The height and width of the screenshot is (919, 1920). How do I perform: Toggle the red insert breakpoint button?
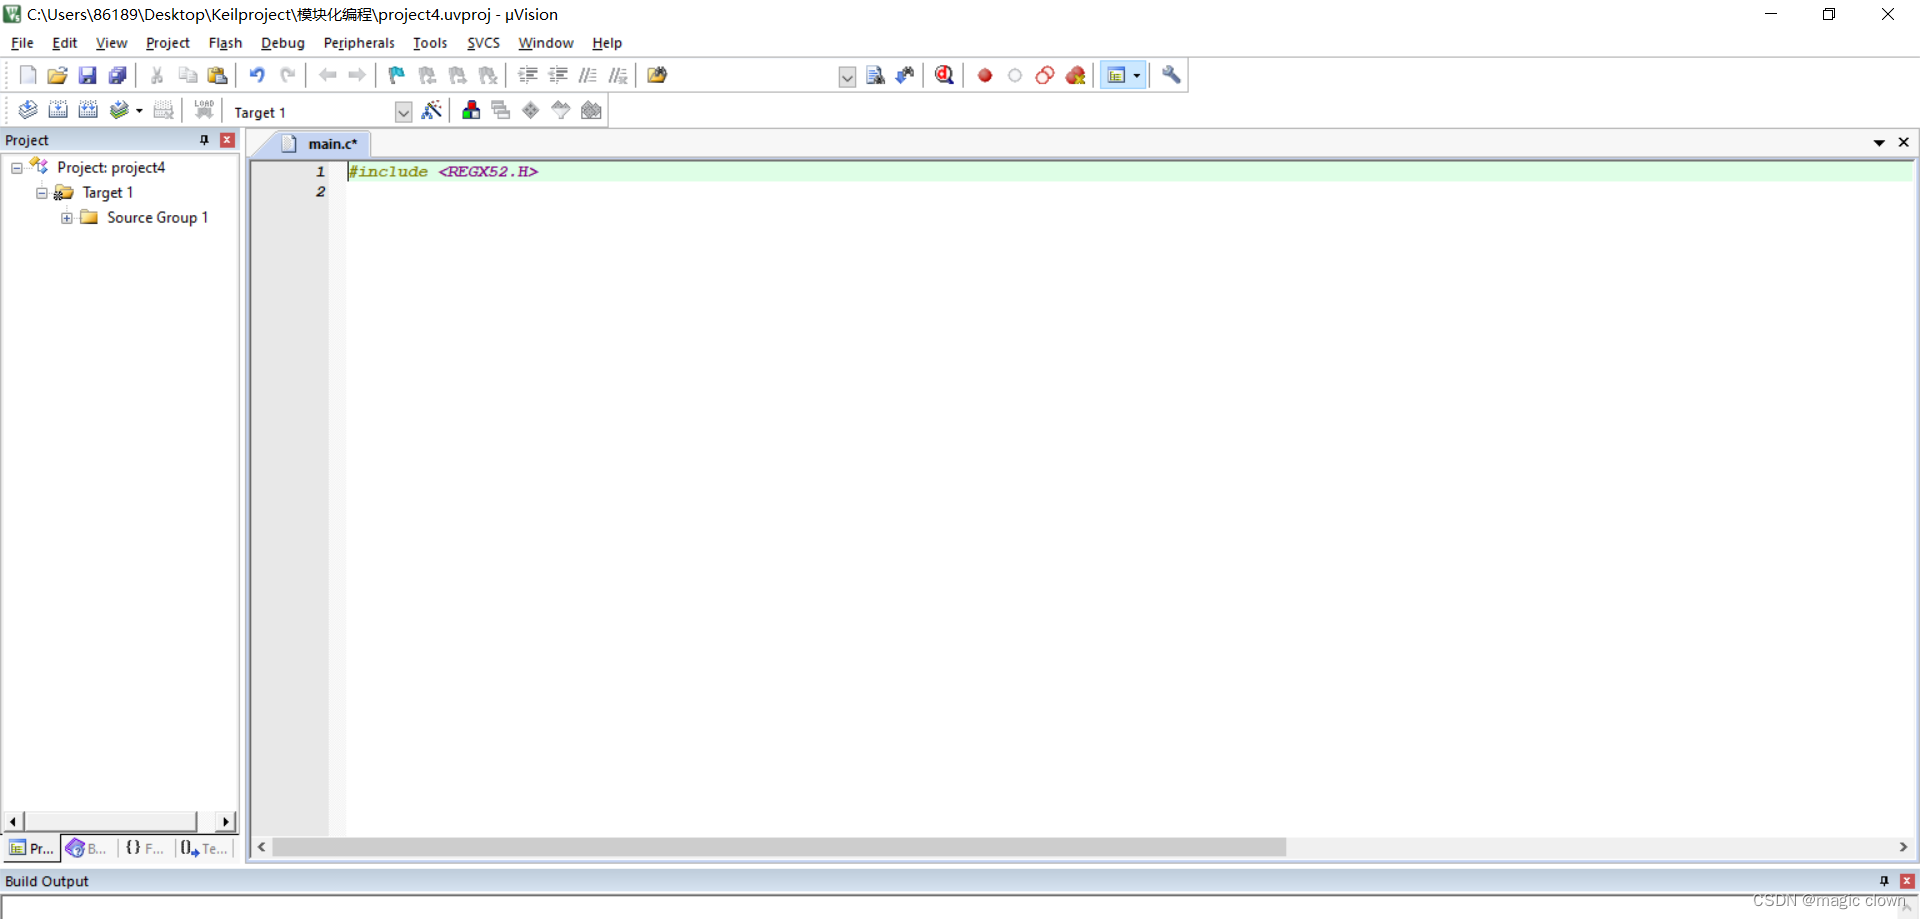pos(985,75)
